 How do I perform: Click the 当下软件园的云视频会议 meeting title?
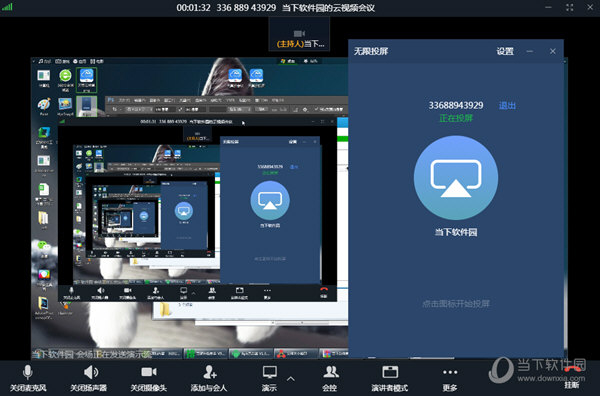tap(328, 8)
